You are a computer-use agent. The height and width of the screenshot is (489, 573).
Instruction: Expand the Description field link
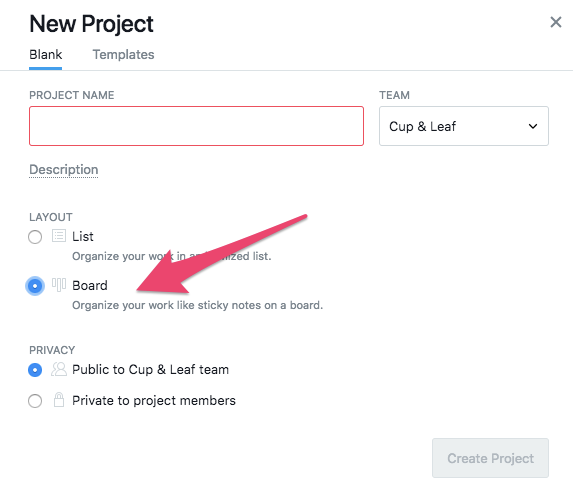64,170
